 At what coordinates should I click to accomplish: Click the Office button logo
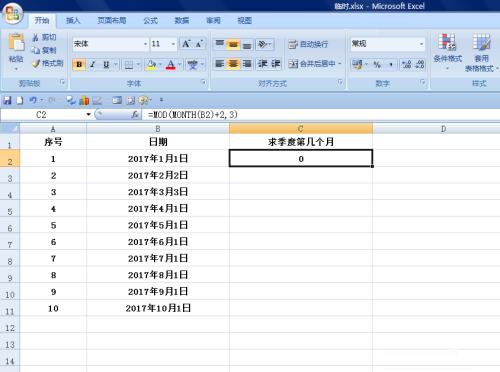[12, 14]
